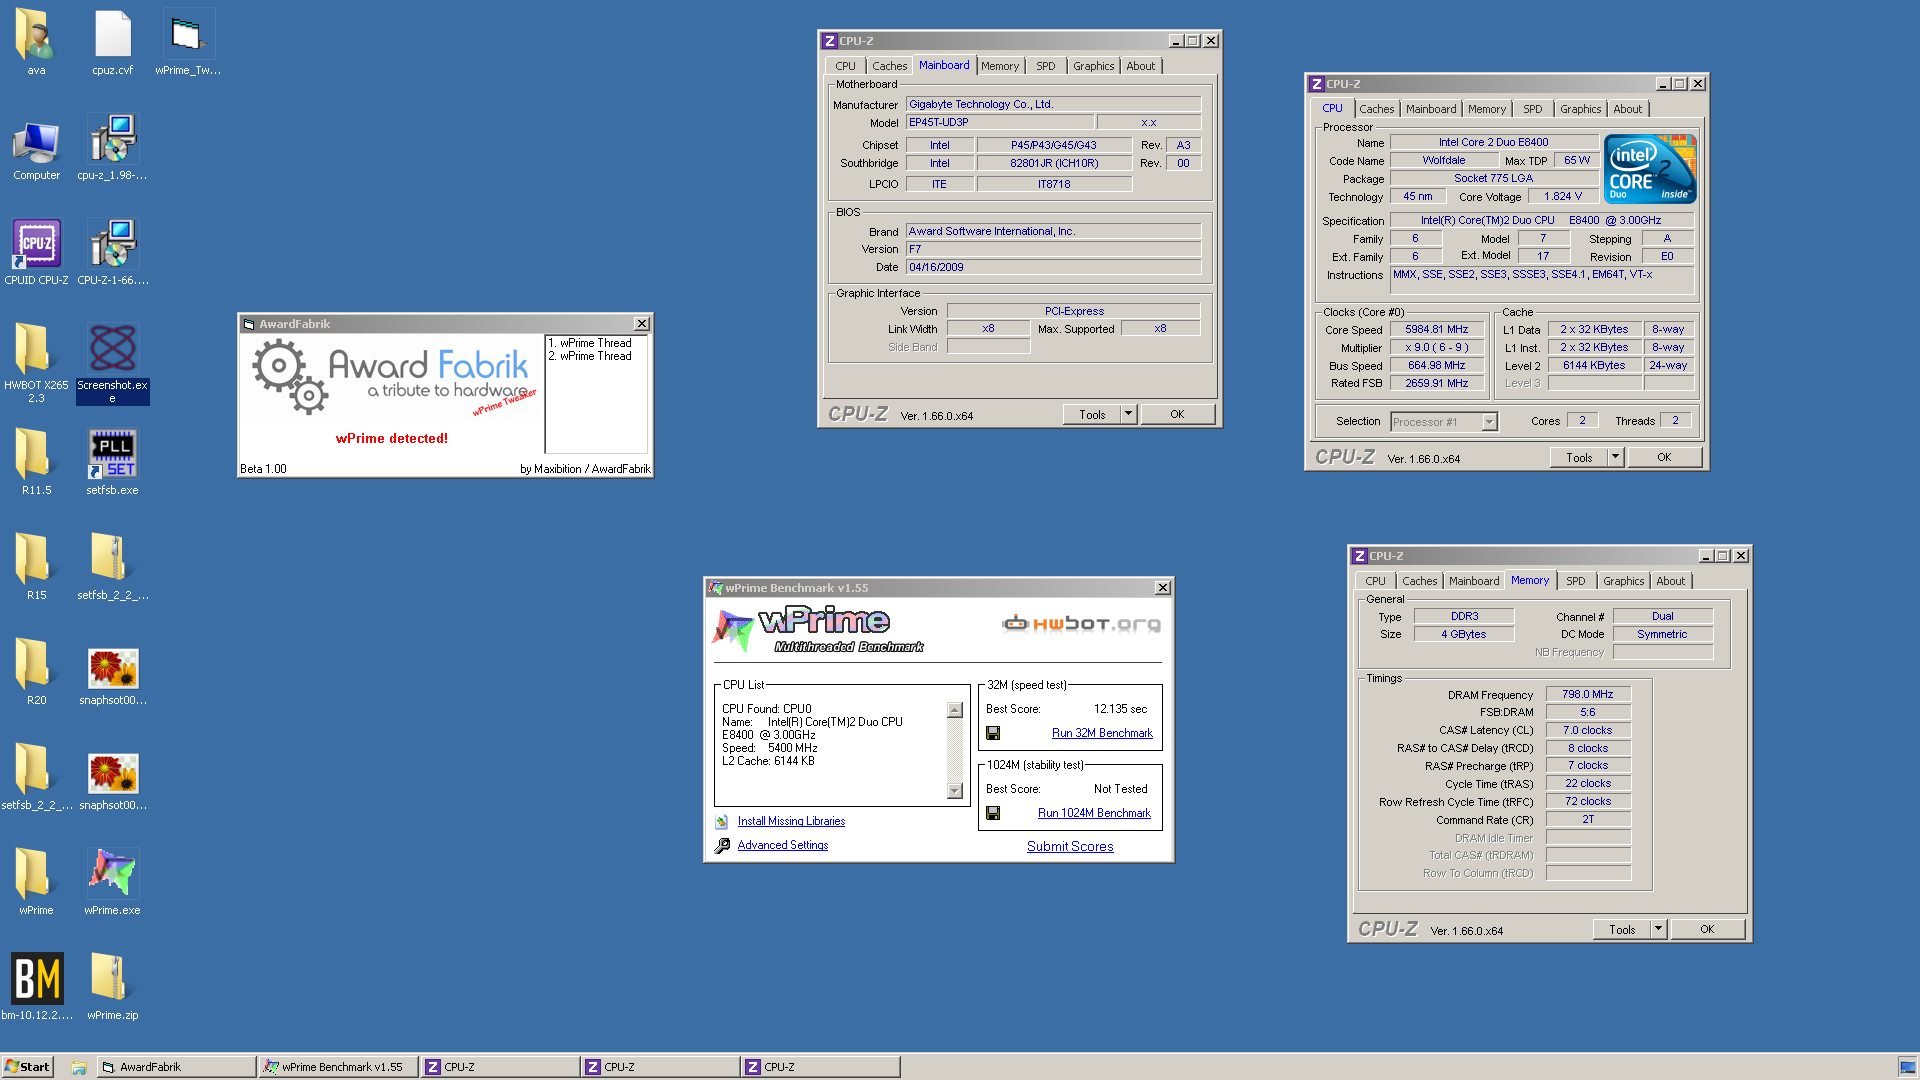Open the R11.5 folder
Viewport: 1920px width, 1080px height.
[36, 462]
